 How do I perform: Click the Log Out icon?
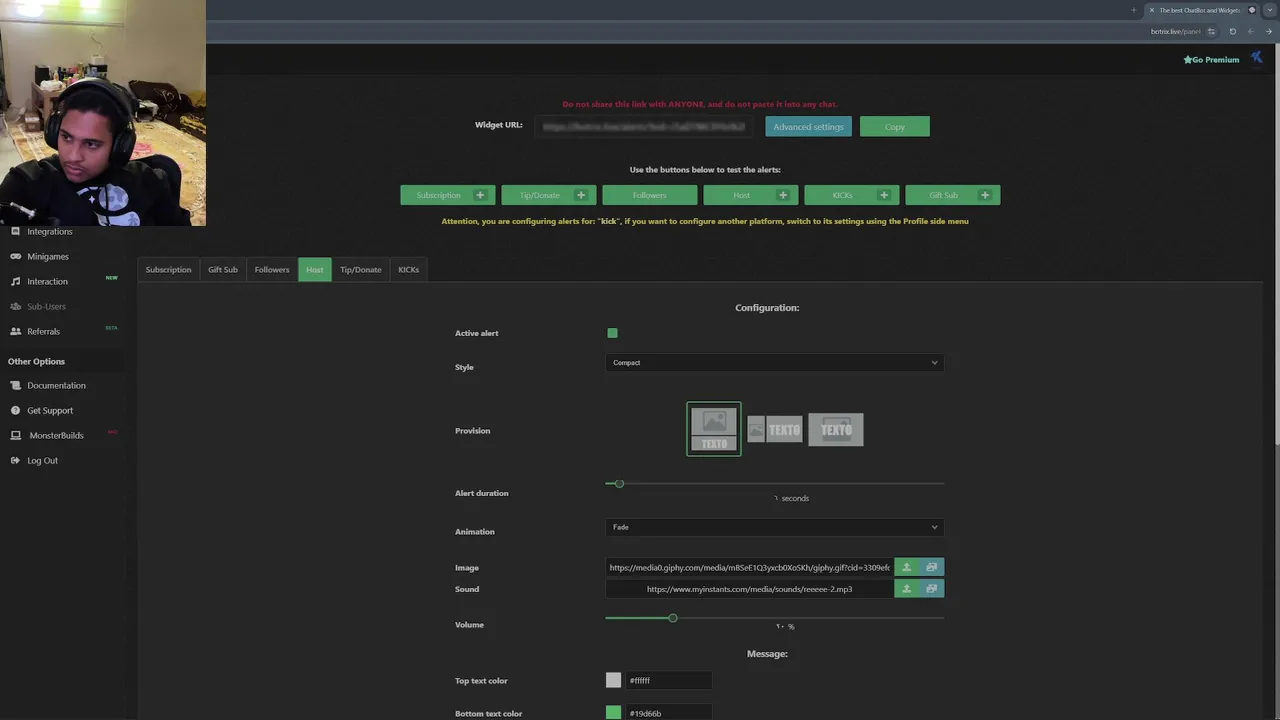pyautogui.click(x=15, y=460)
